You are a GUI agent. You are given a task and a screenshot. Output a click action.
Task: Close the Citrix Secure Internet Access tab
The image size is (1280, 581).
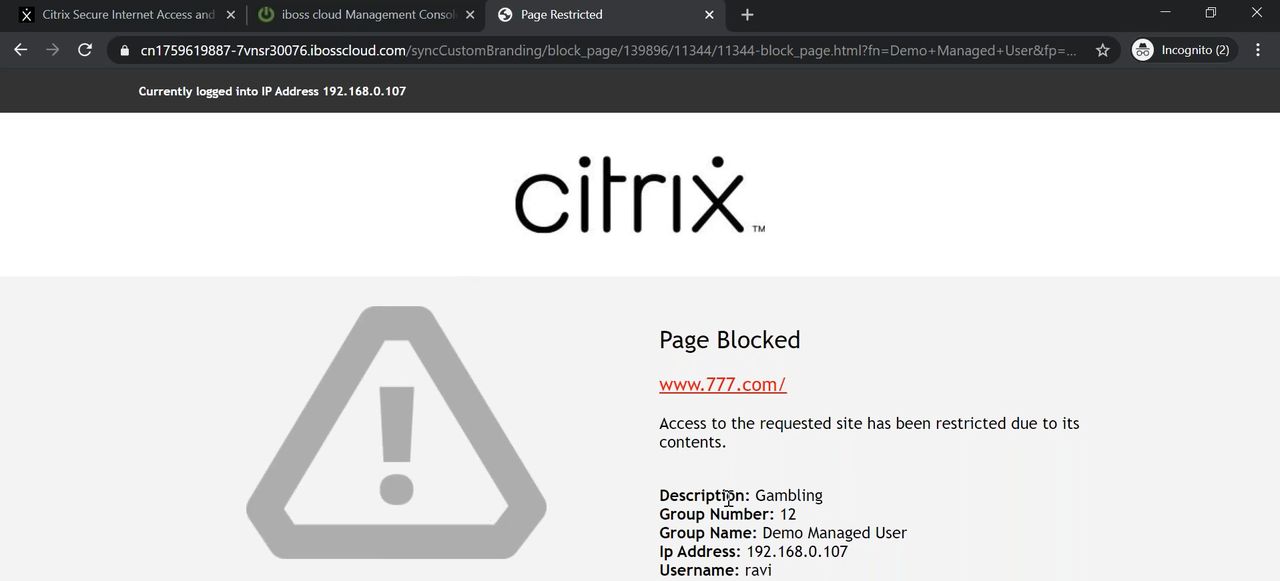click(231, 15)
